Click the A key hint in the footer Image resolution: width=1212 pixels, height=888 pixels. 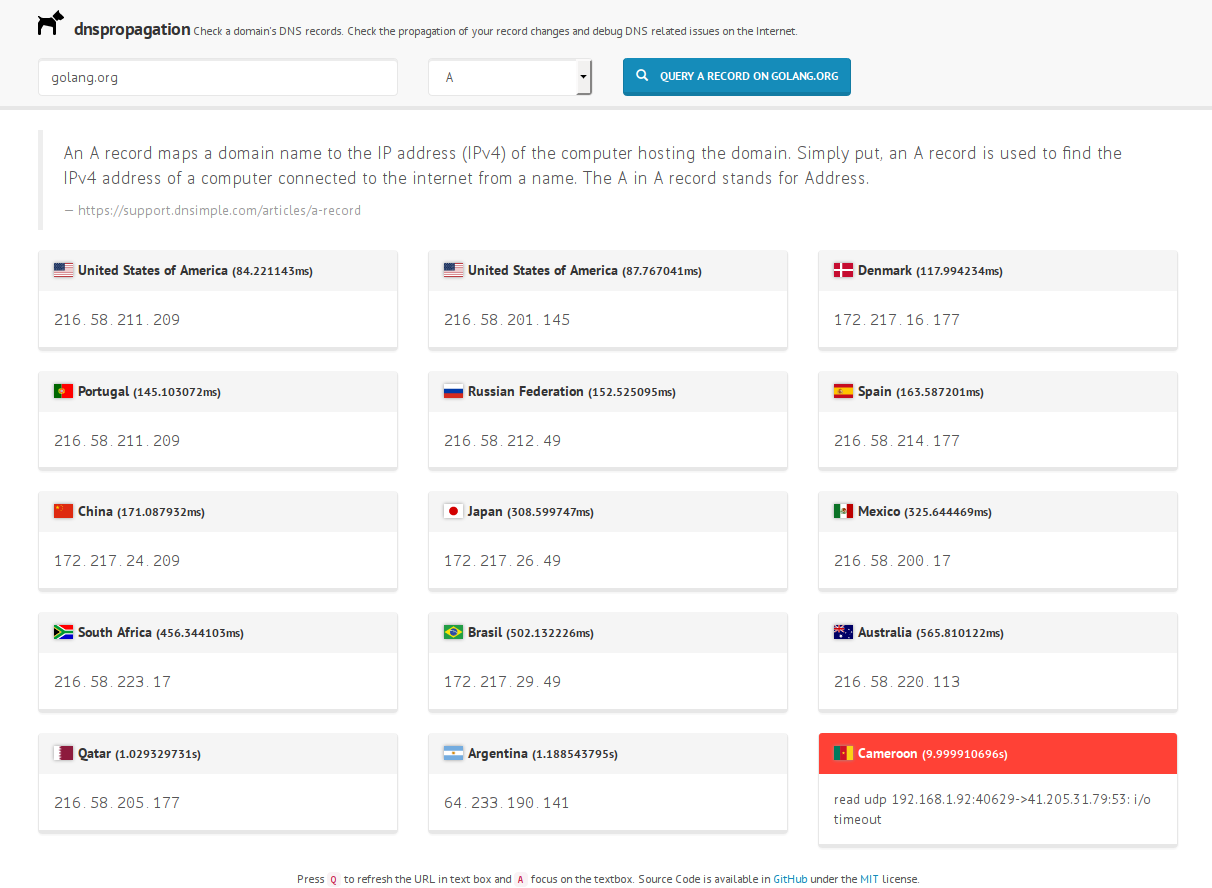(520, 879)
